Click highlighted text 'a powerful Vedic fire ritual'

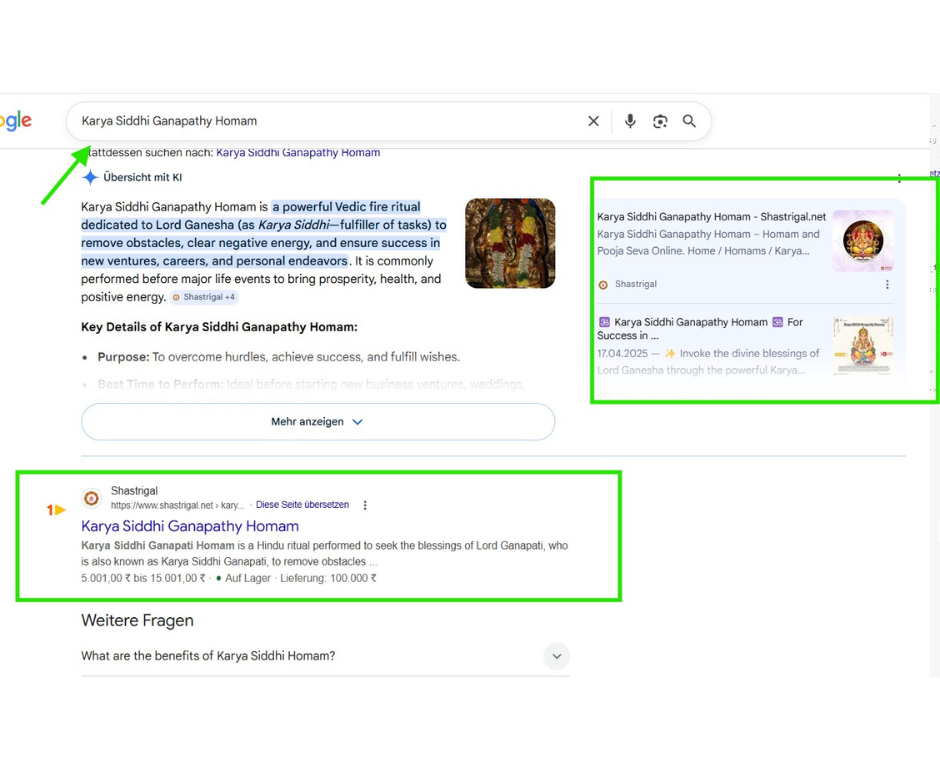coord(347,207)
